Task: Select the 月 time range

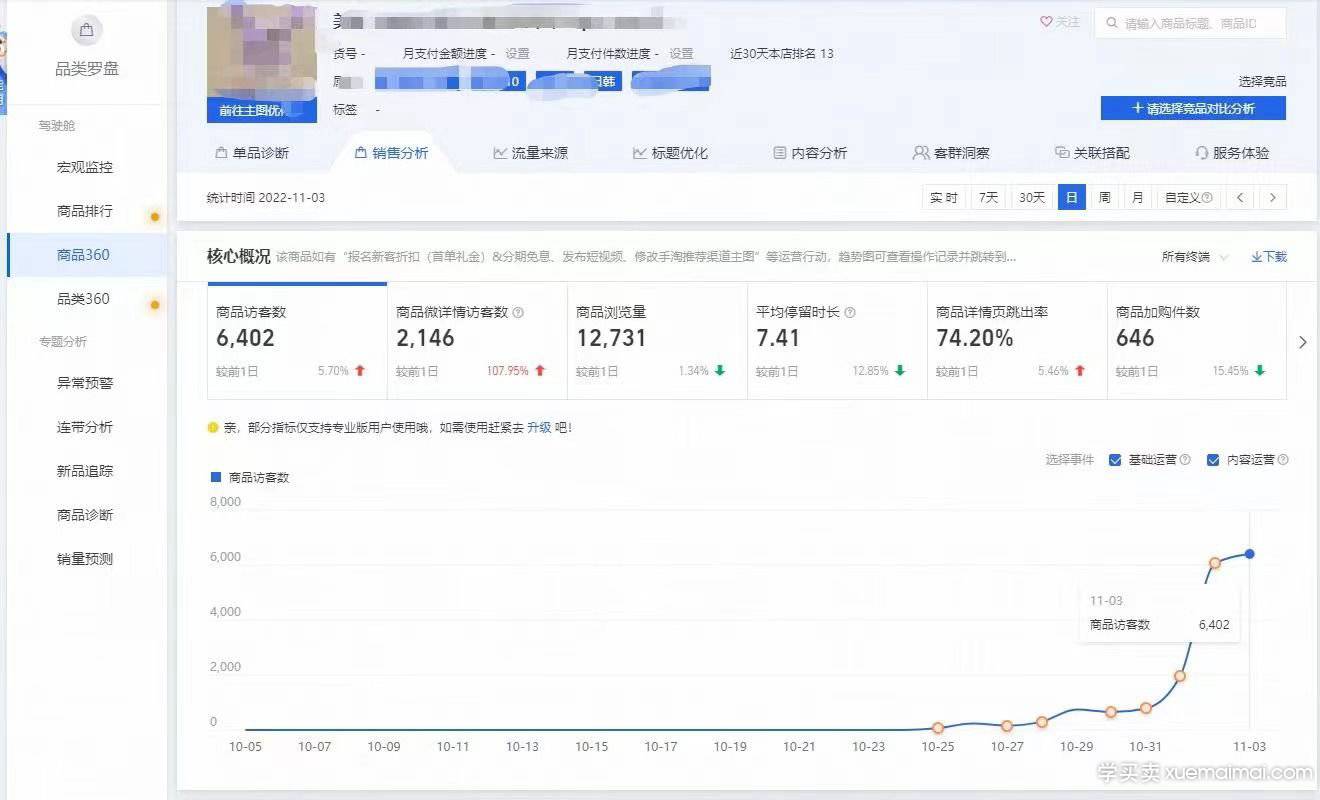Action: point(1137,198)
